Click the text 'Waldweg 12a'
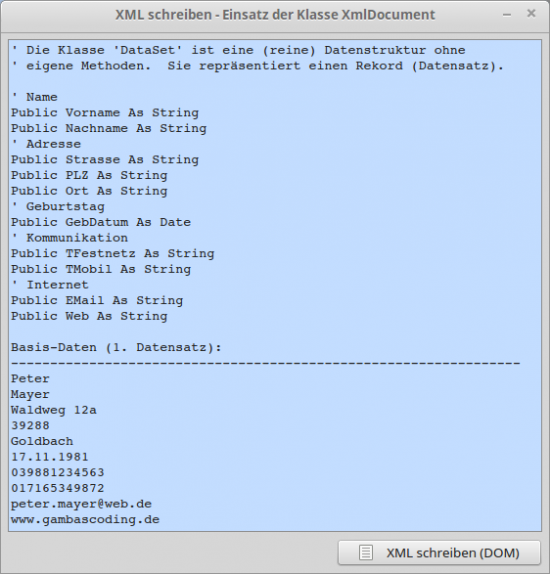Image resolution: width=550 pixels, height=574 pixels. pyautogui.click(x=54, y=410)
